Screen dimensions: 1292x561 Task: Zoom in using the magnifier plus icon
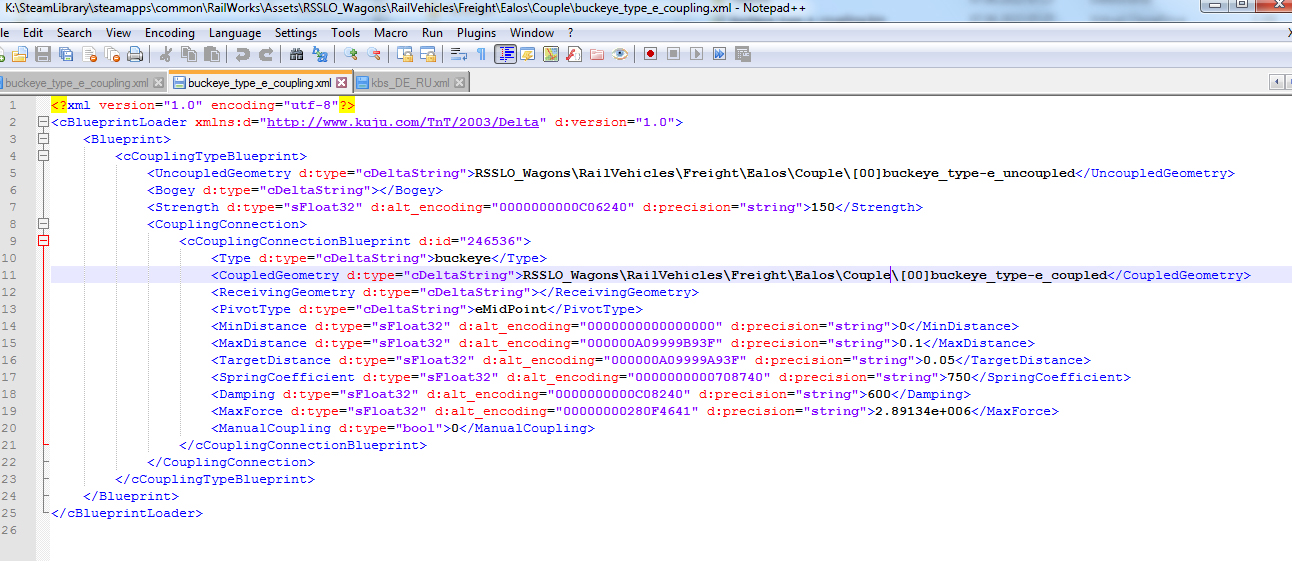(x=351, y=54)
